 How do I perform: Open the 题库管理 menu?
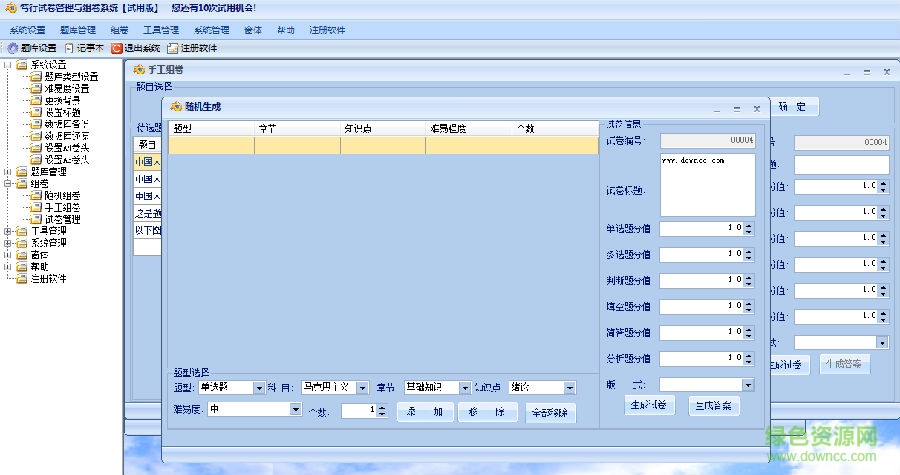[x=77, y=30]
